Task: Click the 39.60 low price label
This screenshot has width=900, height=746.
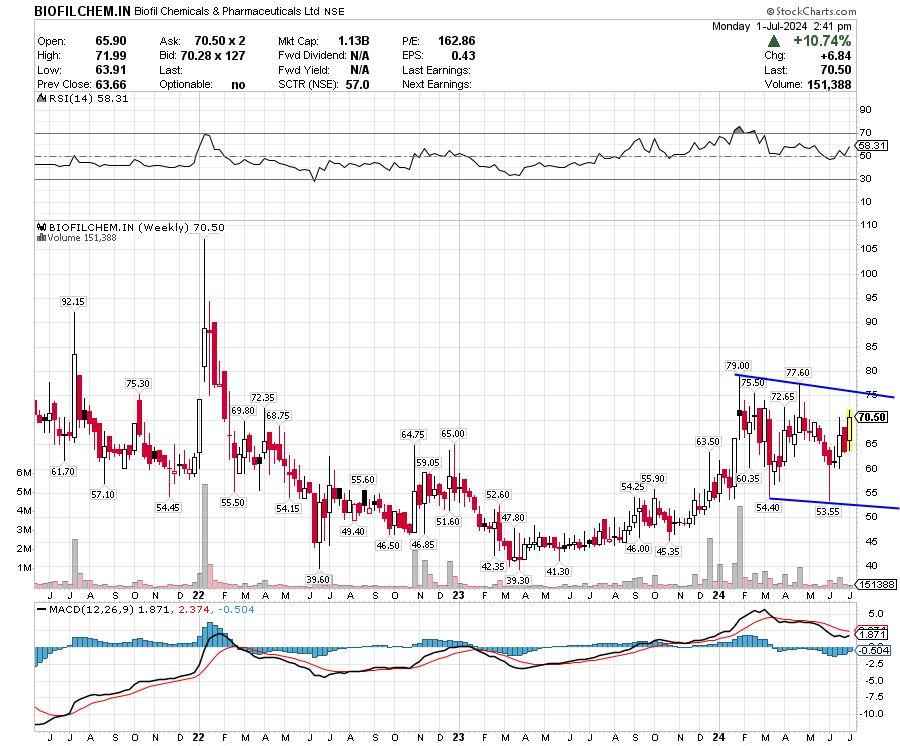Action: pyautogui.click(x=318, y=579)
